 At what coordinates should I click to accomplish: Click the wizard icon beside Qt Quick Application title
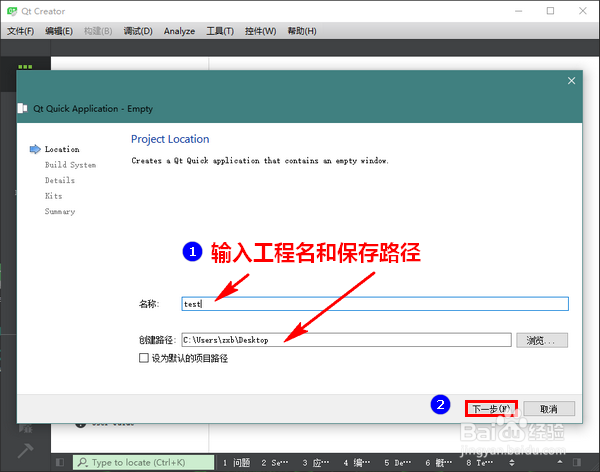[x=23, y=108]
